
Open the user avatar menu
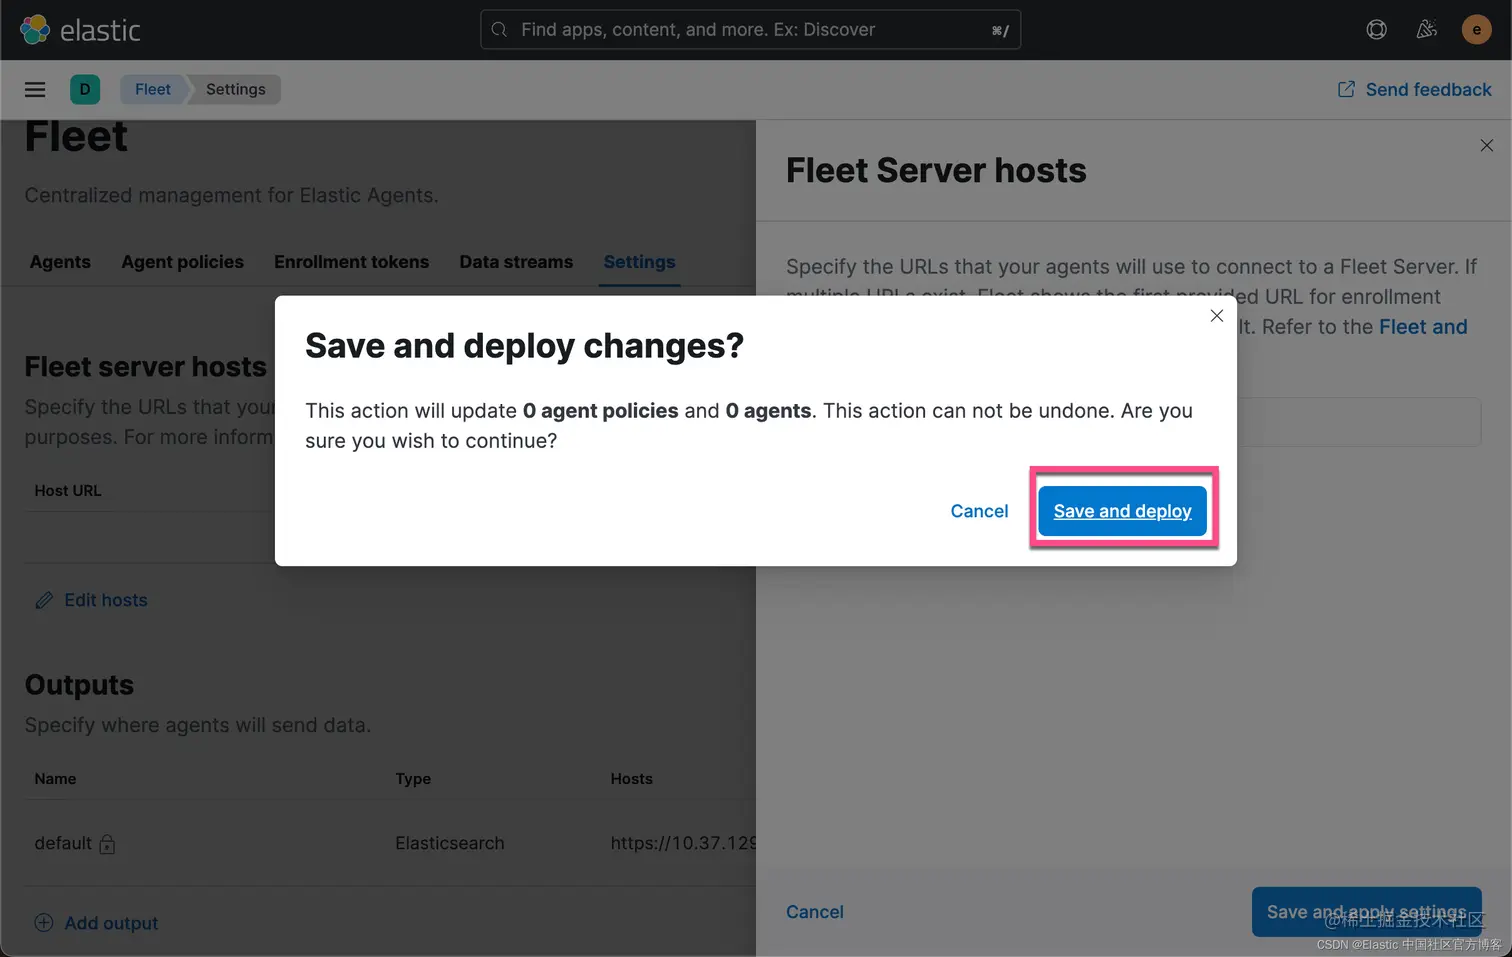pyautogui.click(x=1477, y=30)
